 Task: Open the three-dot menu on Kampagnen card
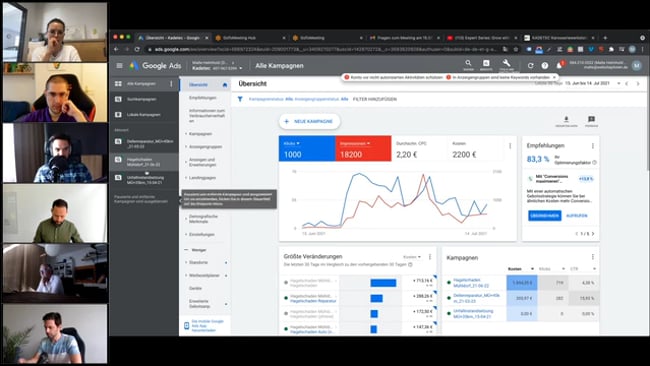pyautogui.click(x=593, y=257)
